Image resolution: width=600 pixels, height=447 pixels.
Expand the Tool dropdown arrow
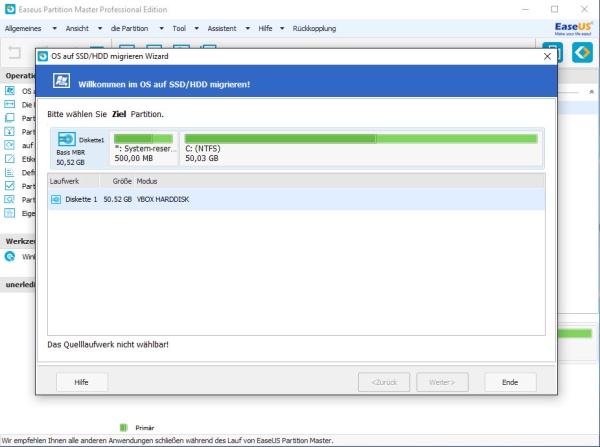pyautogui.click(x=196, y=28)
